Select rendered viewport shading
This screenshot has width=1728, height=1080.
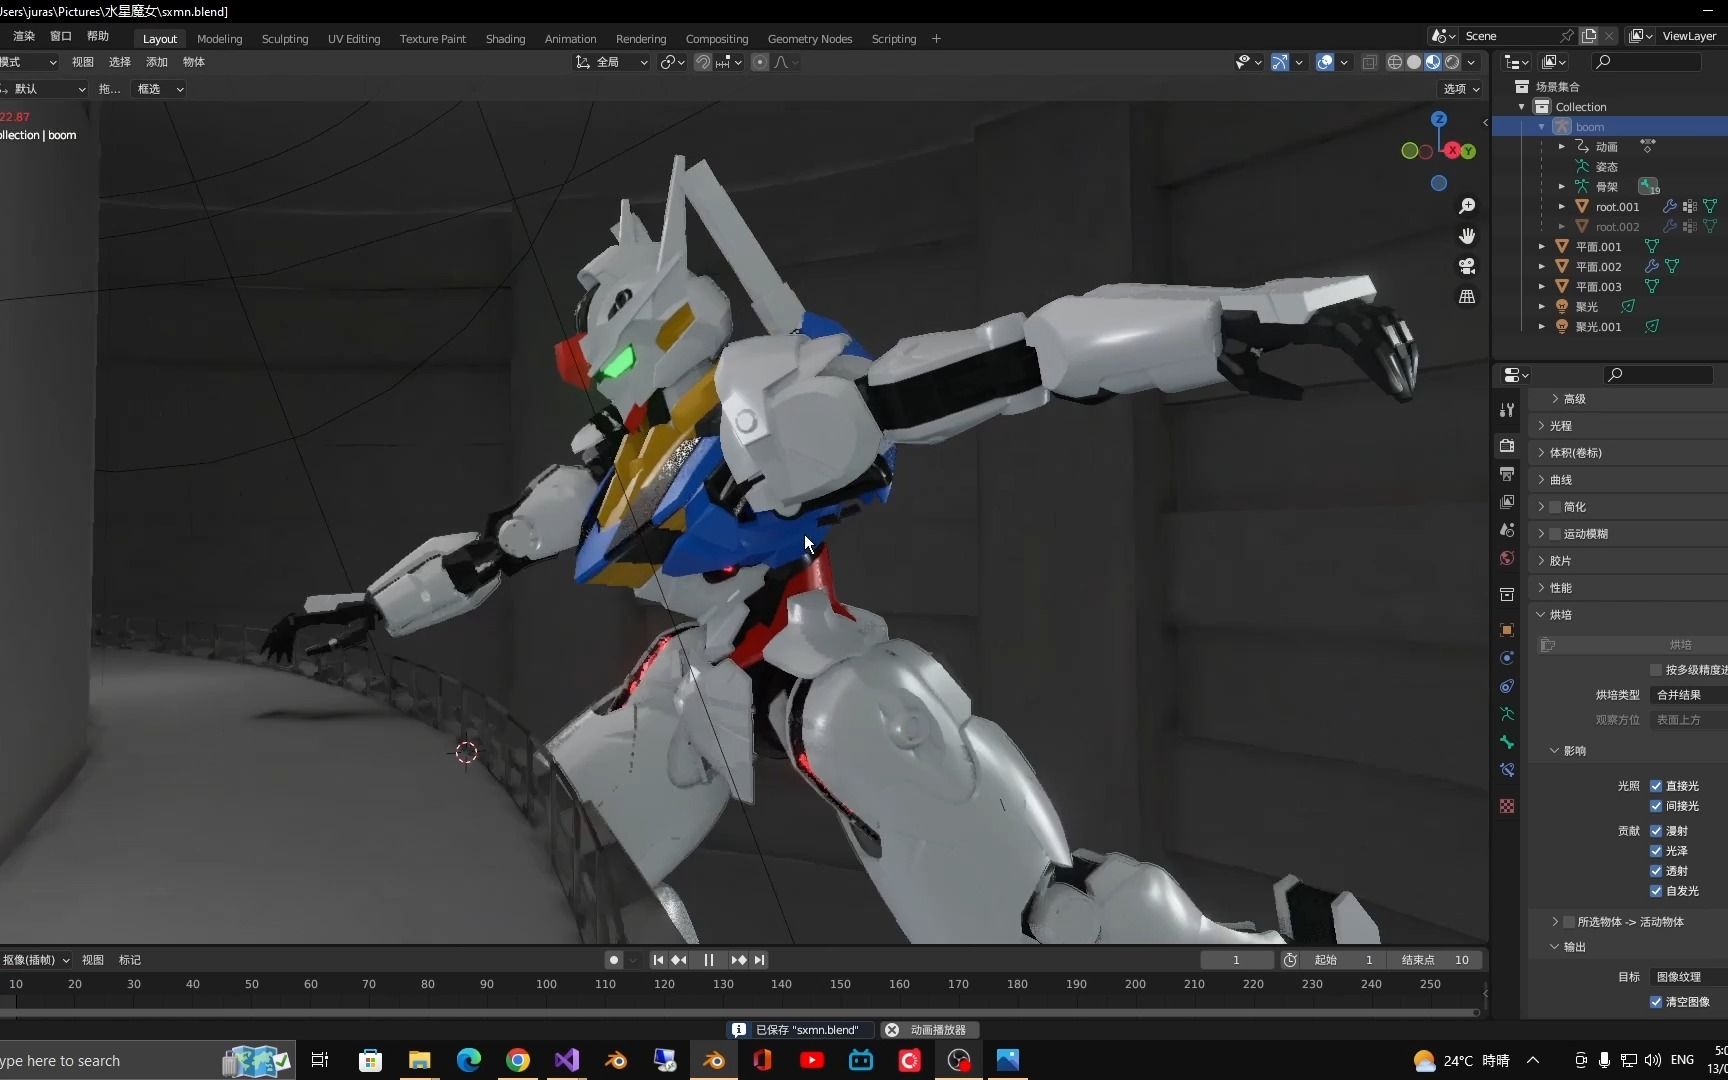1452,62
